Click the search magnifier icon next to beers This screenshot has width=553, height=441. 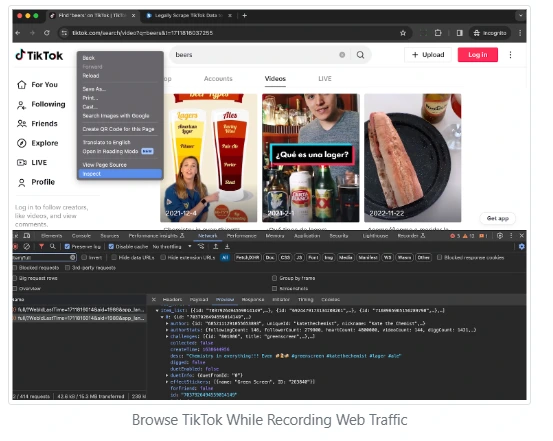click(x=360, y=55)
